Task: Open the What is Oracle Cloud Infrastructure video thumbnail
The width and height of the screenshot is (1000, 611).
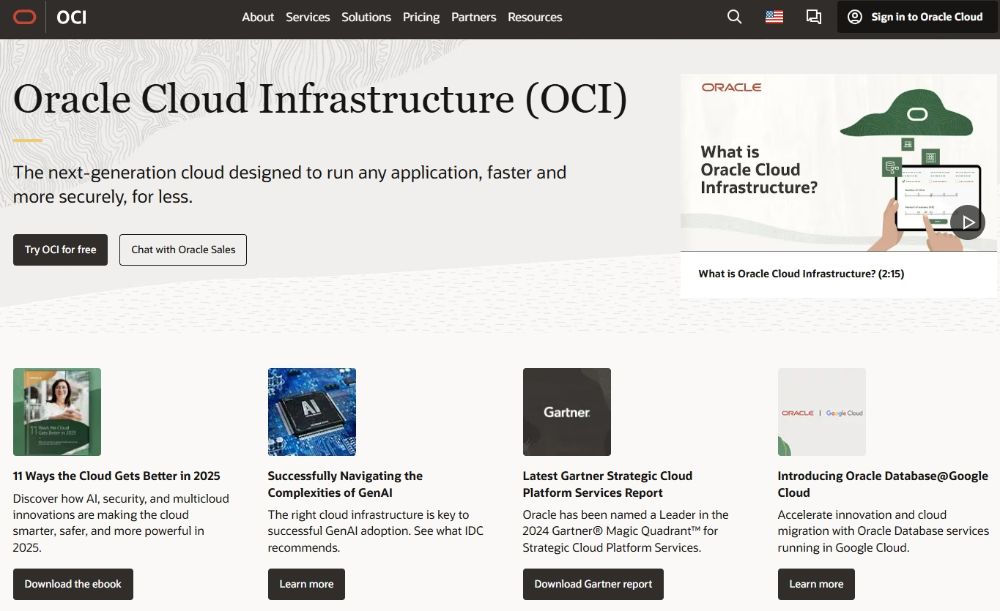Action: (839, 163)
